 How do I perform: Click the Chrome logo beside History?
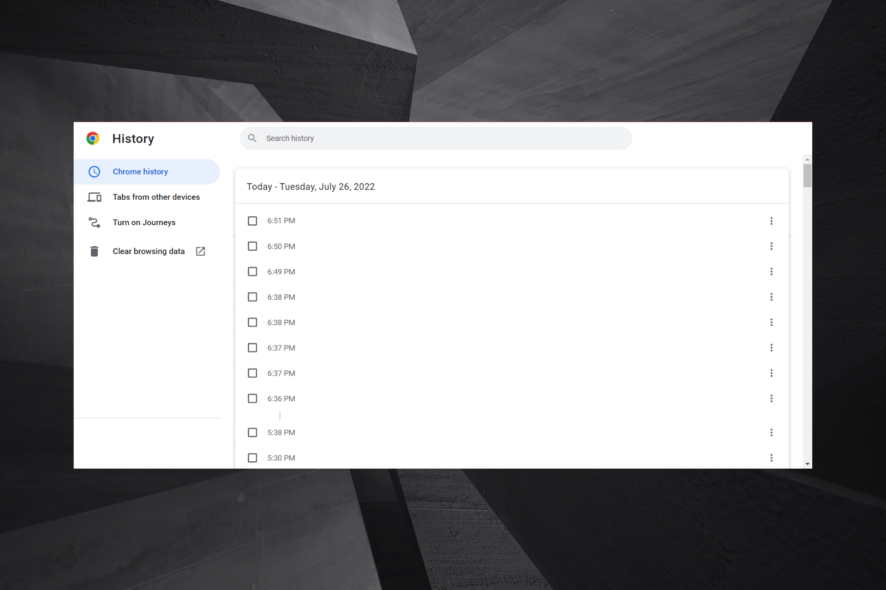coord(93,138)
